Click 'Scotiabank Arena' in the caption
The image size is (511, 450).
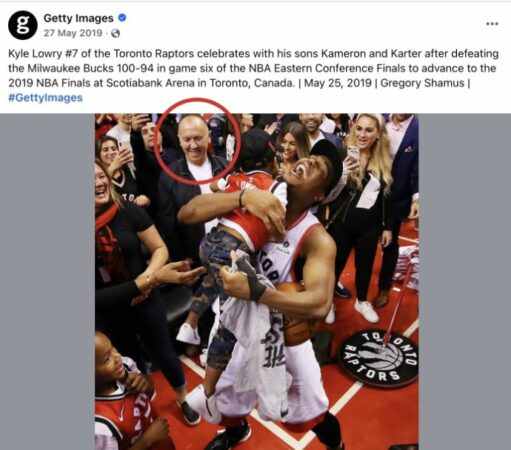pyautogui.click(x=148, y=83)
